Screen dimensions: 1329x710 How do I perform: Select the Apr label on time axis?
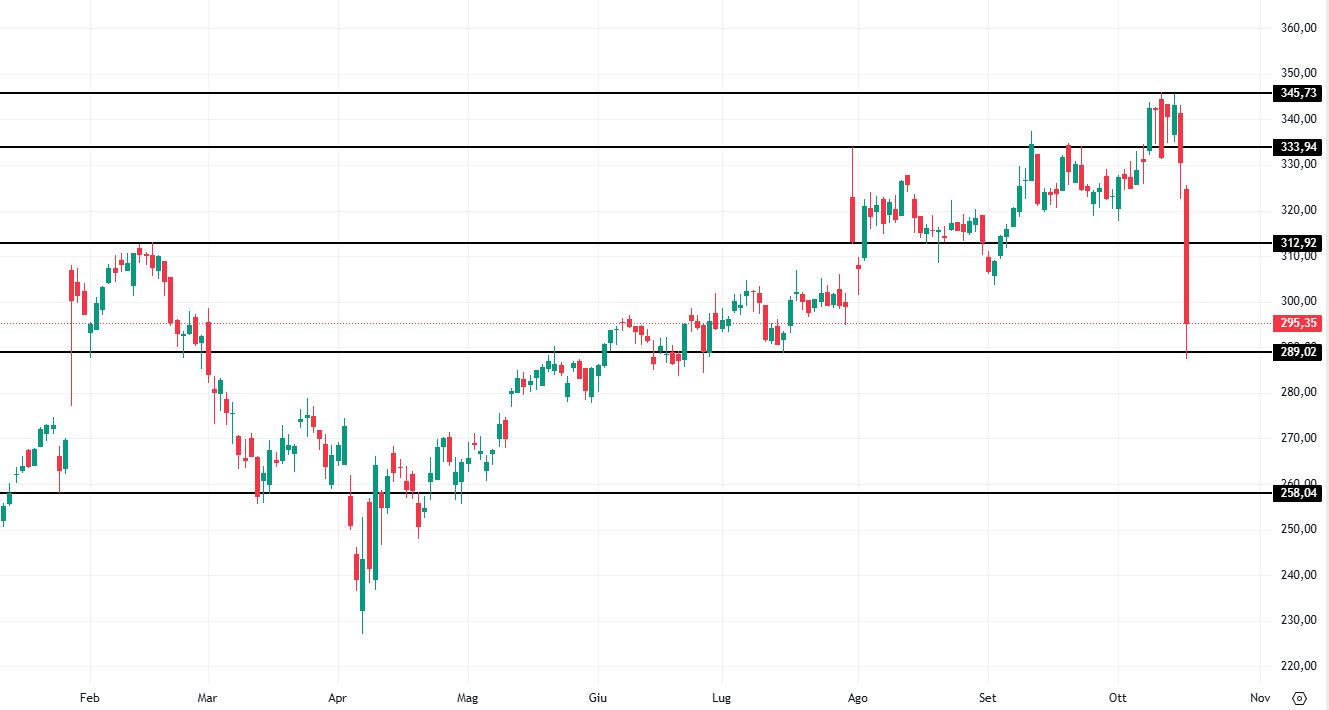[337, 698]
